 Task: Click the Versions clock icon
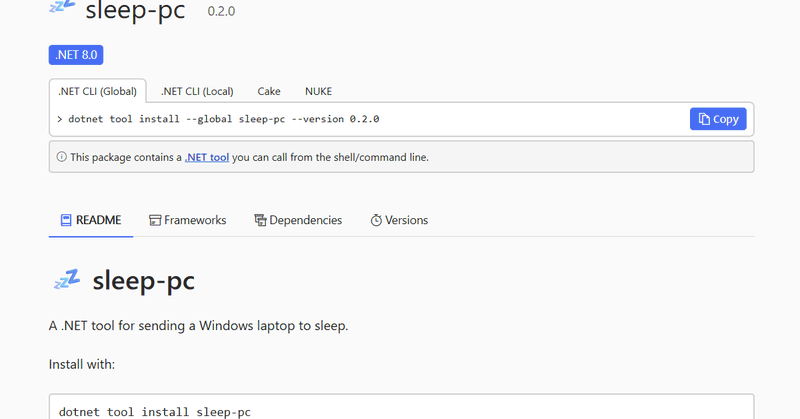tap(376, 220)
